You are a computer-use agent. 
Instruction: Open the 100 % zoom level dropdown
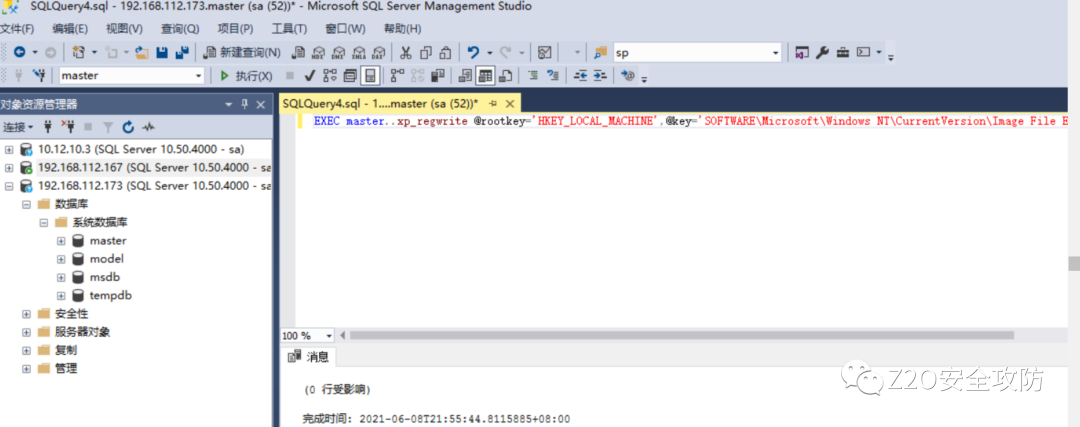pyautogui.click(x=329, y=335)
